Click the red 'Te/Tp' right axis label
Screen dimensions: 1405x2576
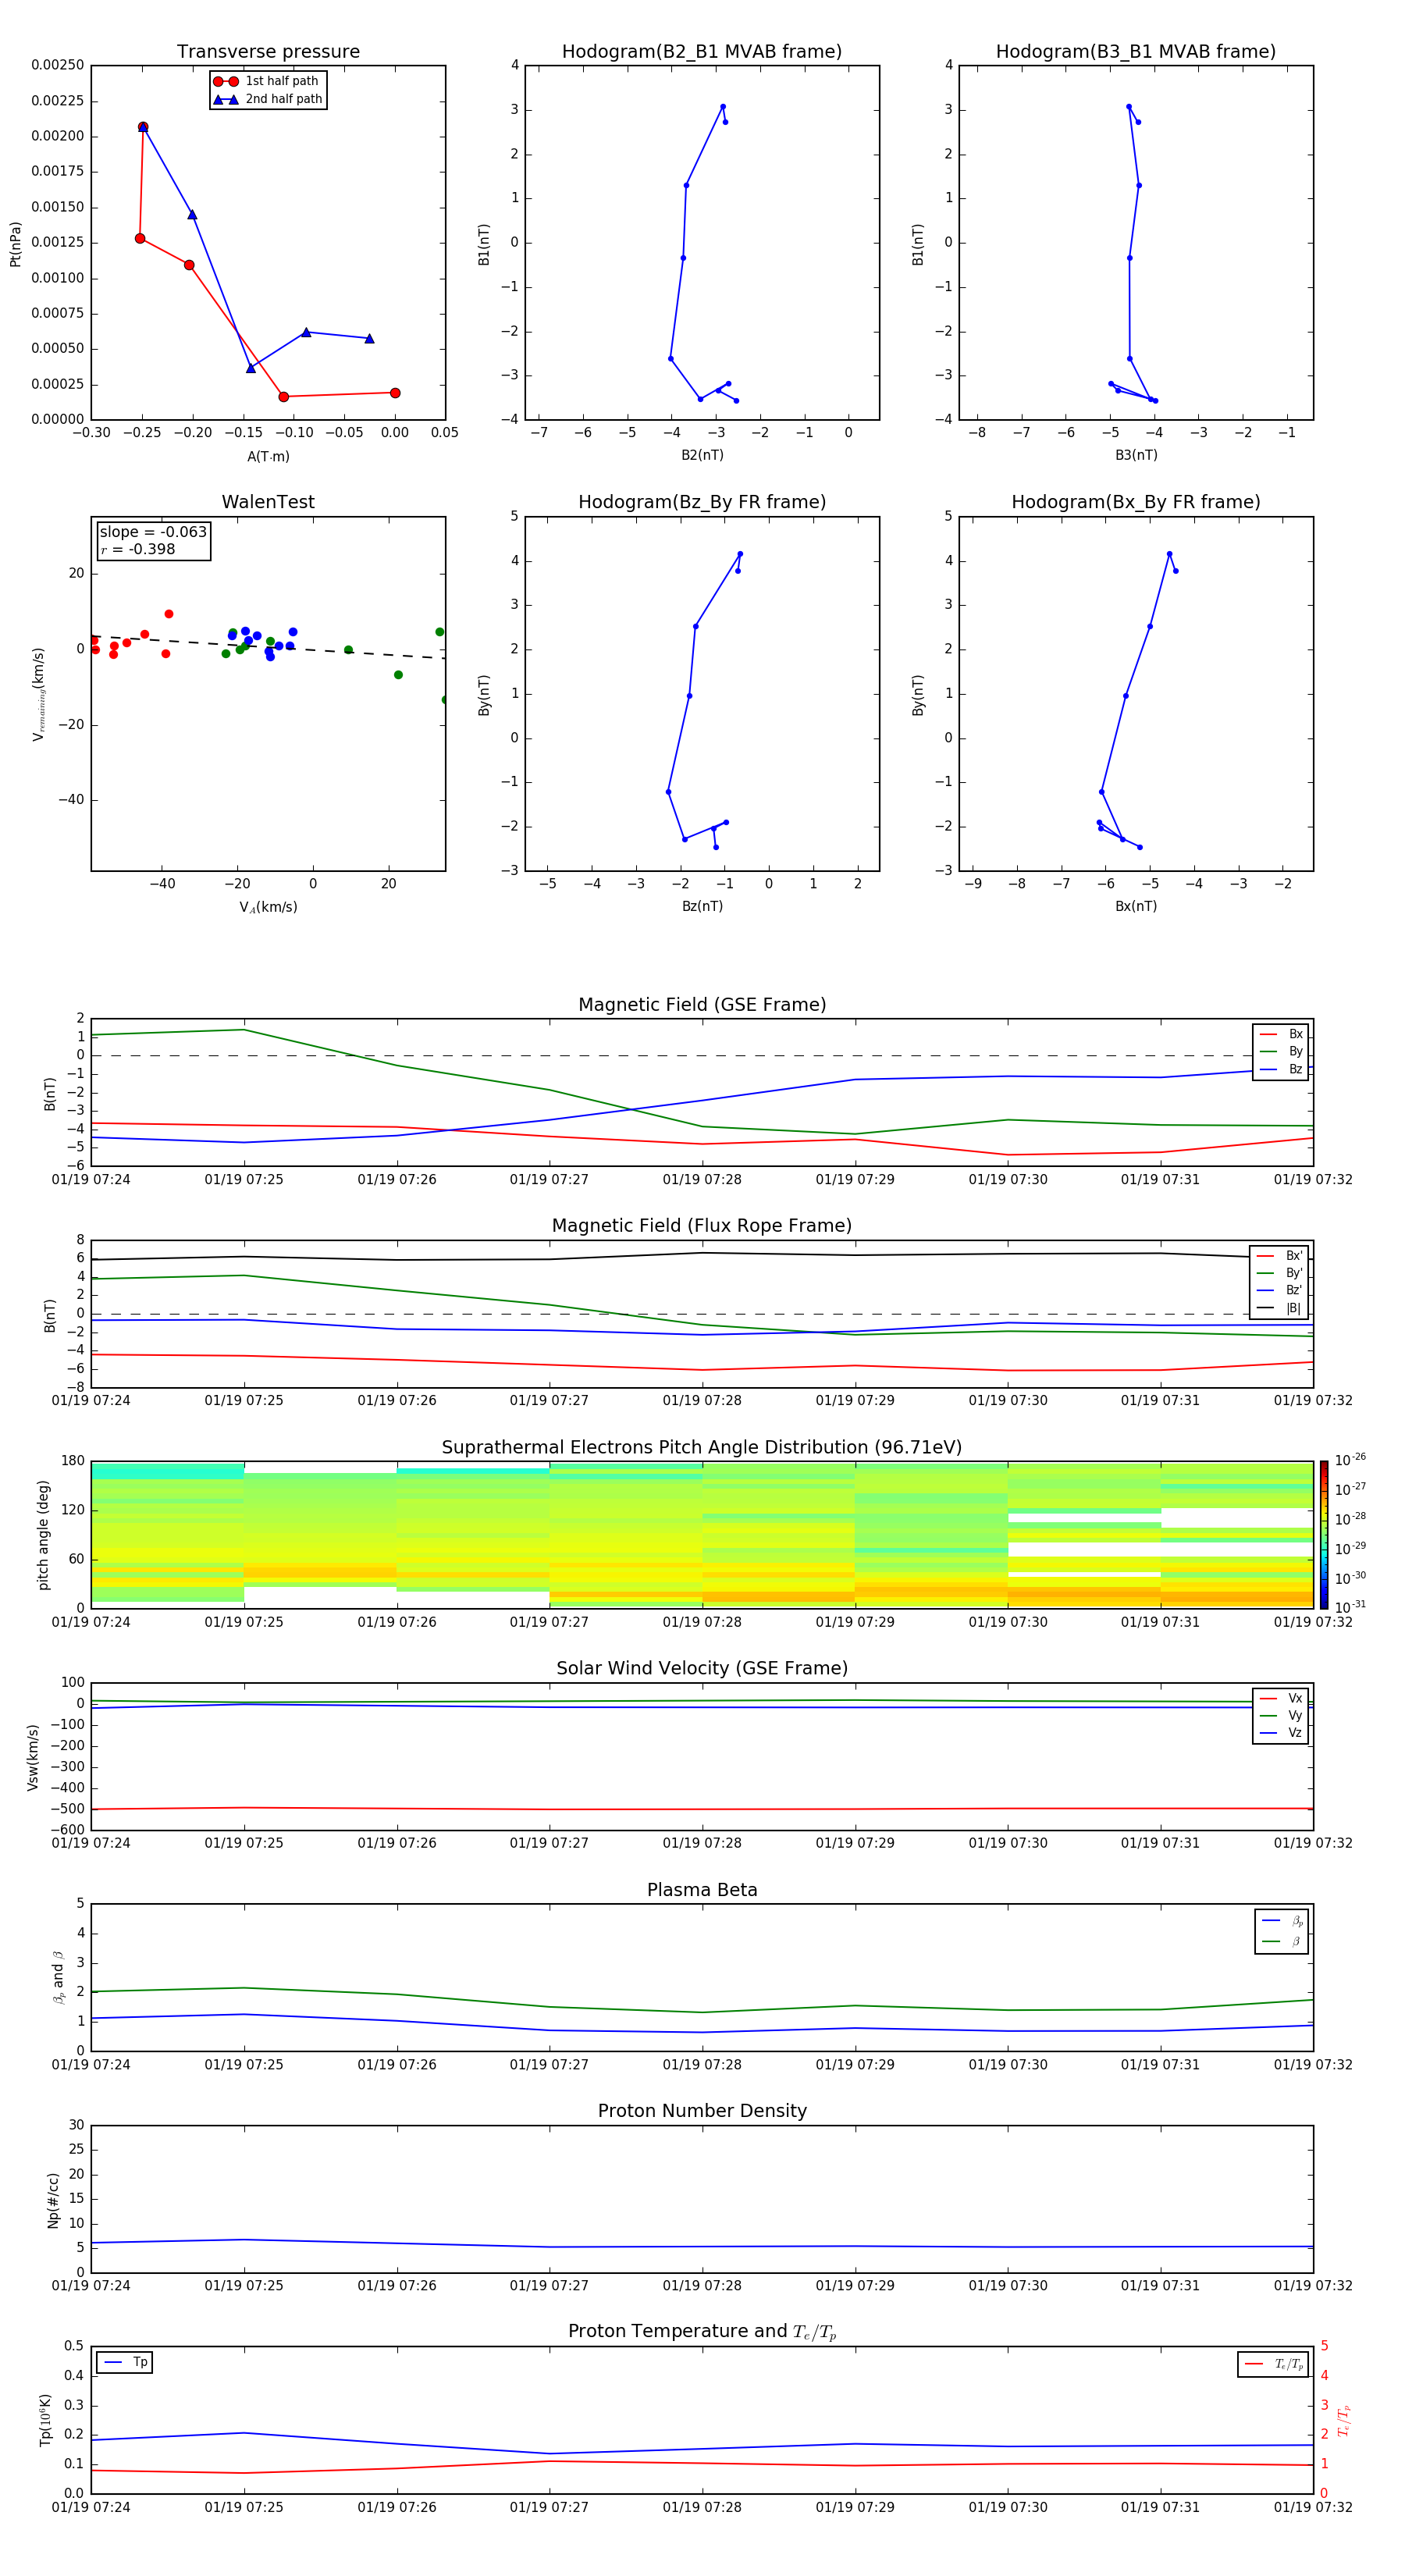[1344, 2420]
